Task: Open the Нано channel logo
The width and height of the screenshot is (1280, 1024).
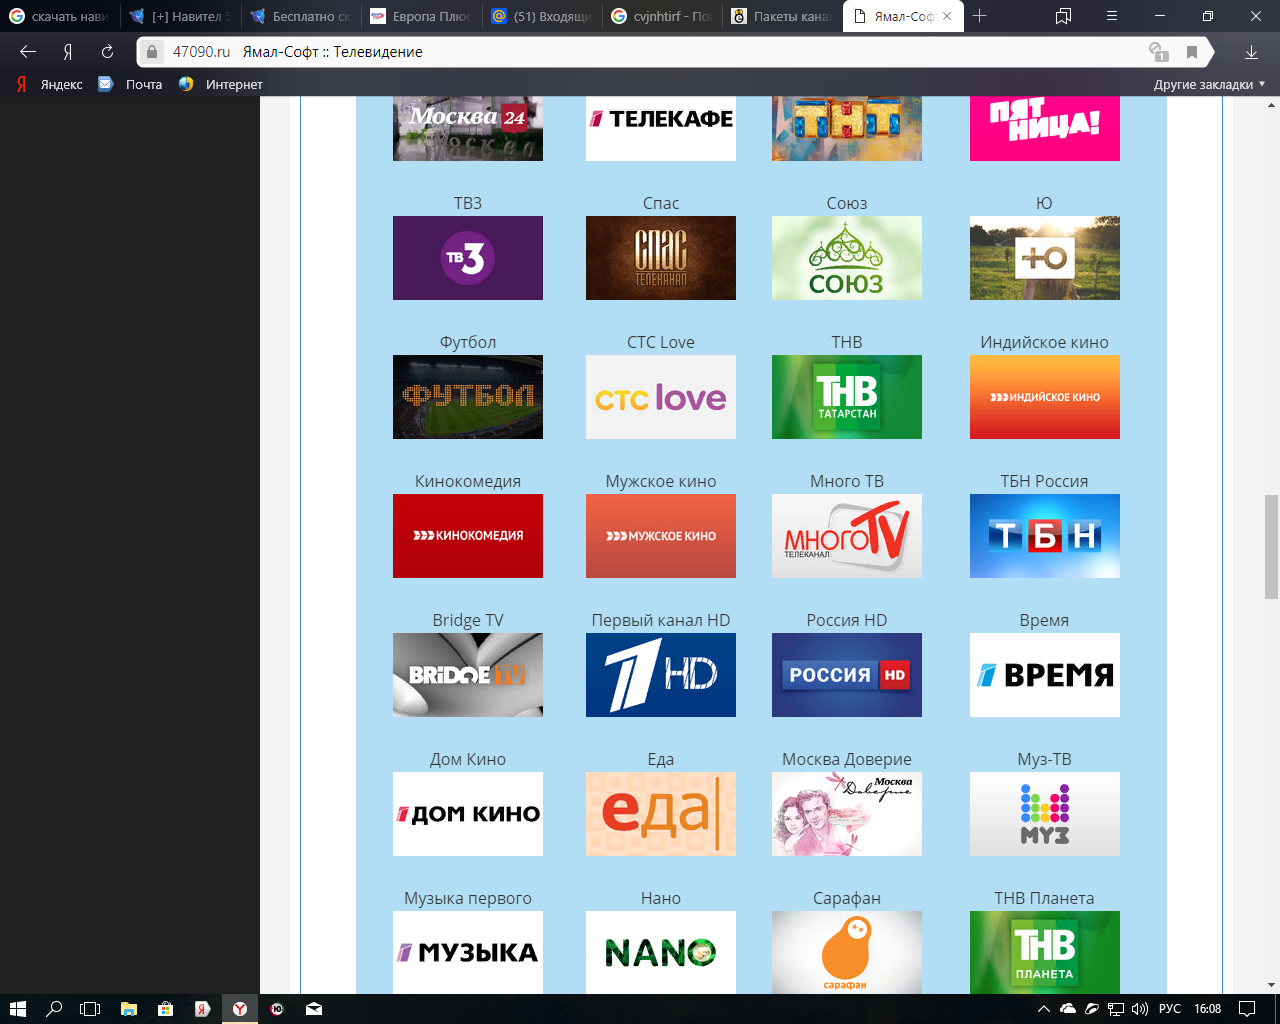Action: pos(661,952)
